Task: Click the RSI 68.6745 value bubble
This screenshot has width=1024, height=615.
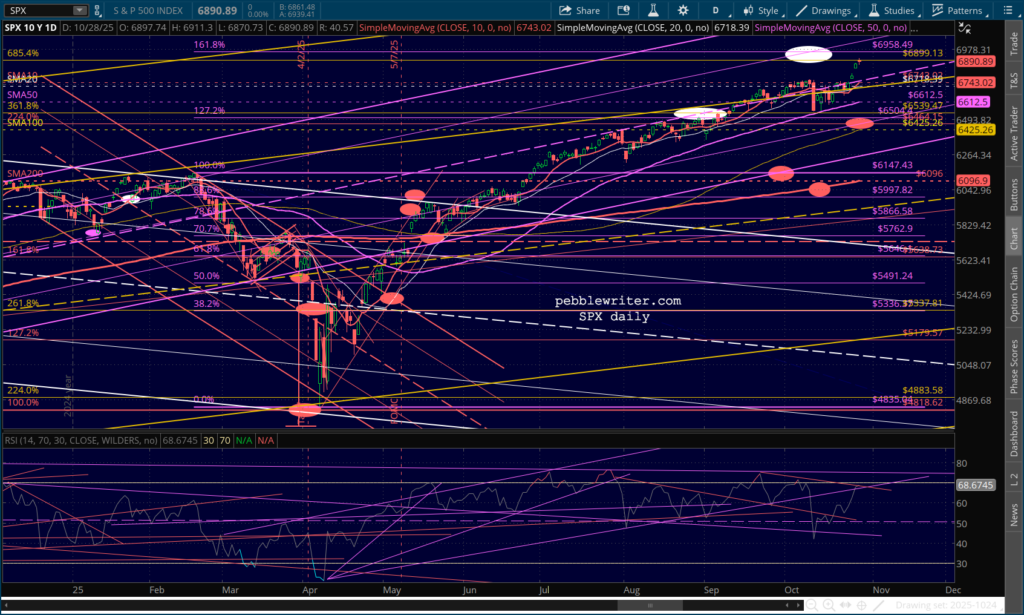Action: click(x=976, y=485)
